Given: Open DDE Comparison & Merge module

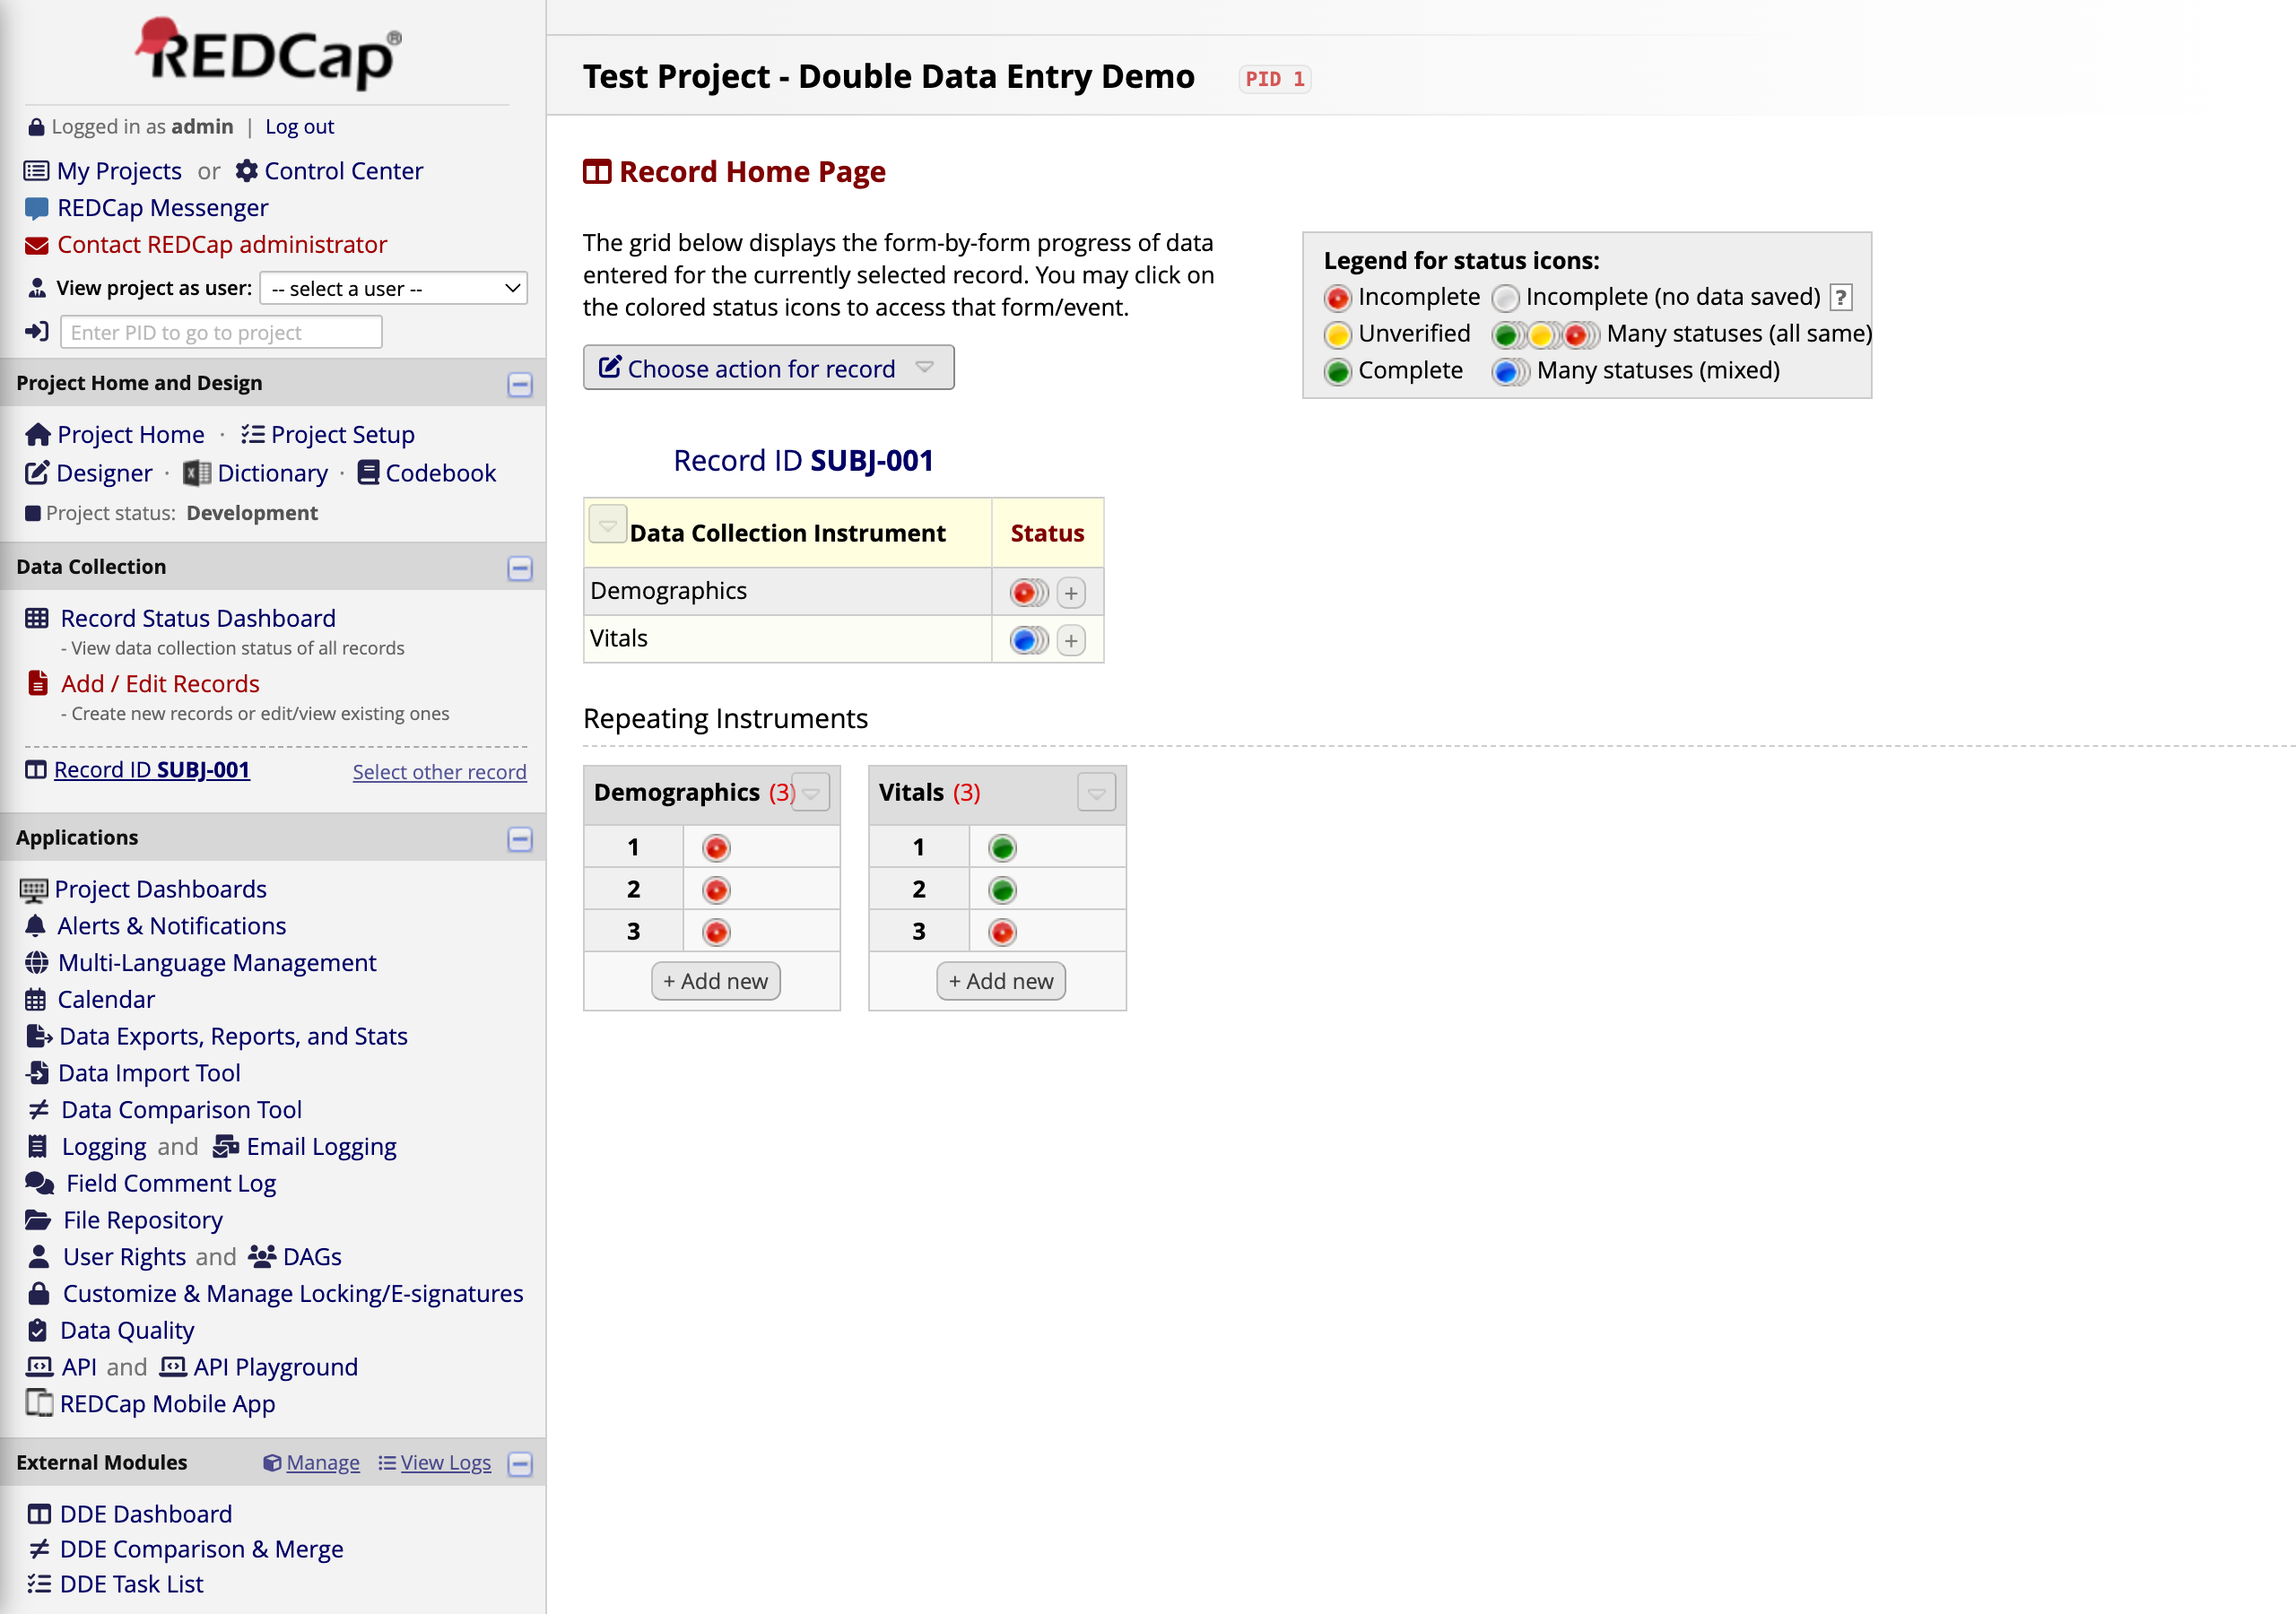Looking at the screenshot, I should pyautogui.click(x=201, y=1549).
